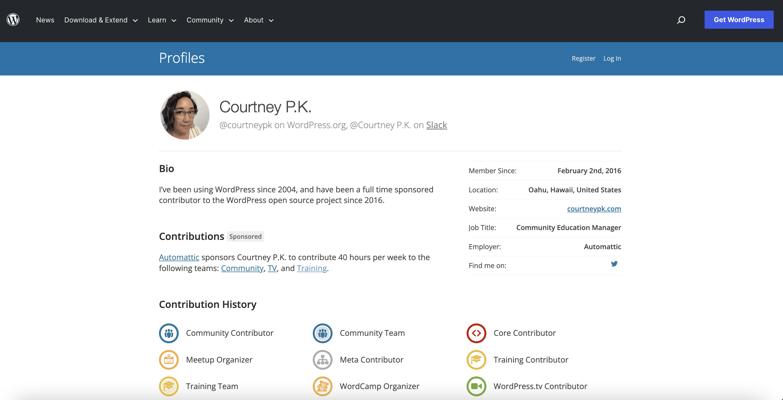The image size is (783, 400).
Task: Click the Training Contributor badge icon
Action: point(476,360)
